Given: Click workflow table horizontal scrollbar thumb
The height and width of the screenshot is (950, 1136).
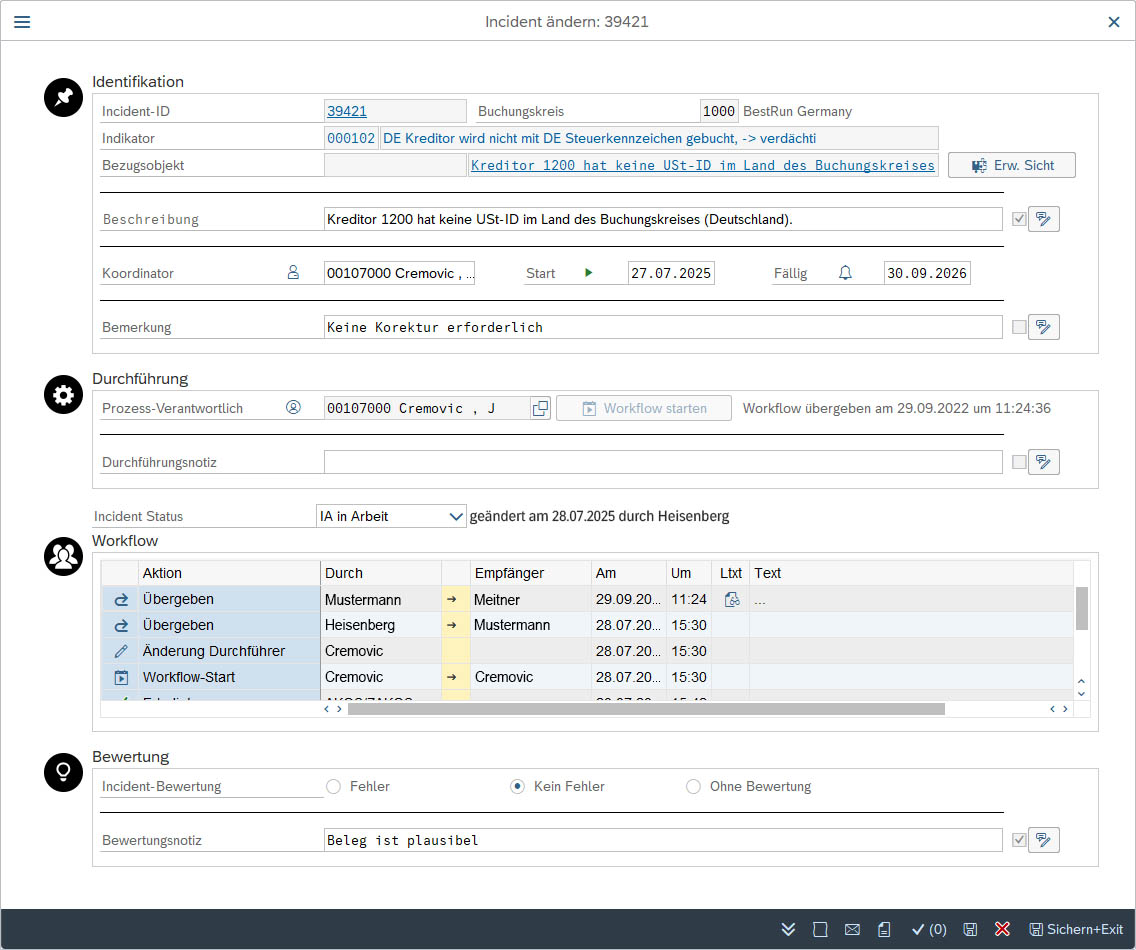Looking at the screenshot, I should pos(646,709).
